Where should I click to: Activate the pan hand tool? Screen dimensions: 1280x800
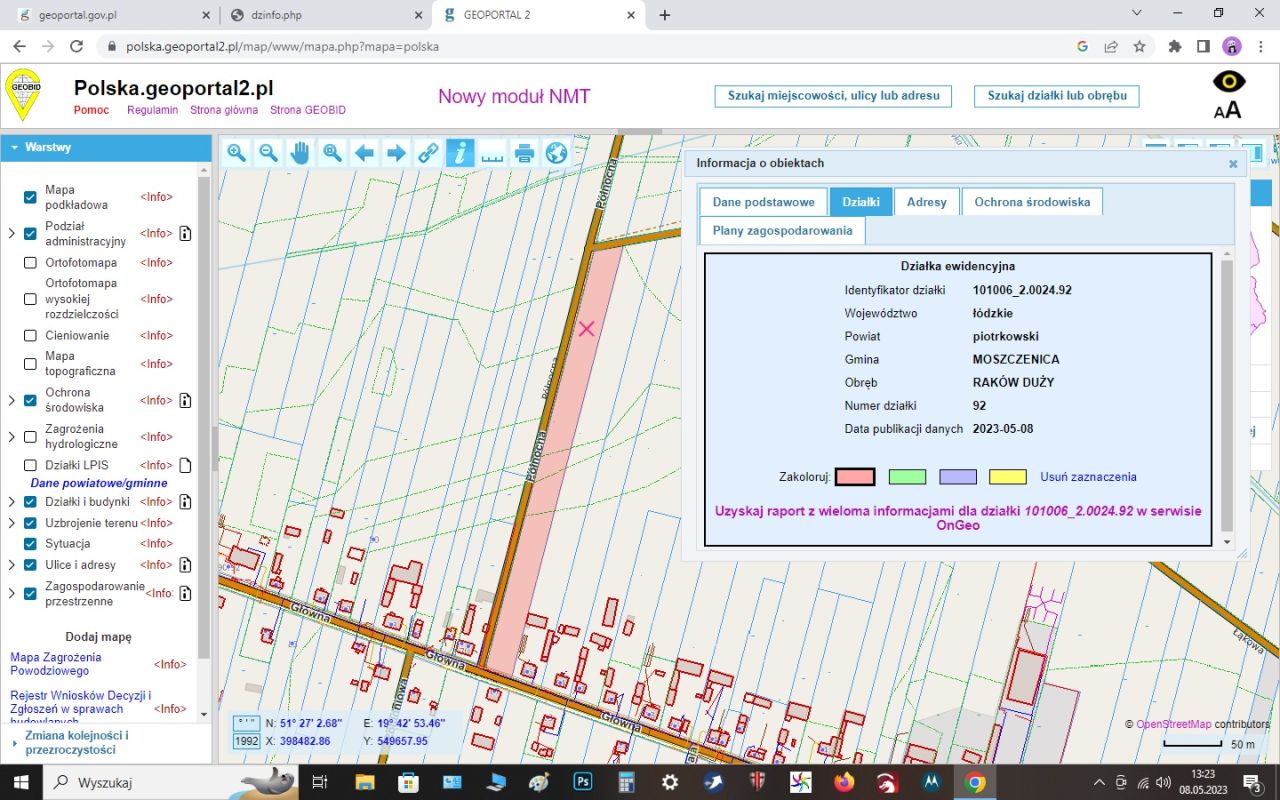[x=300, y=152]
